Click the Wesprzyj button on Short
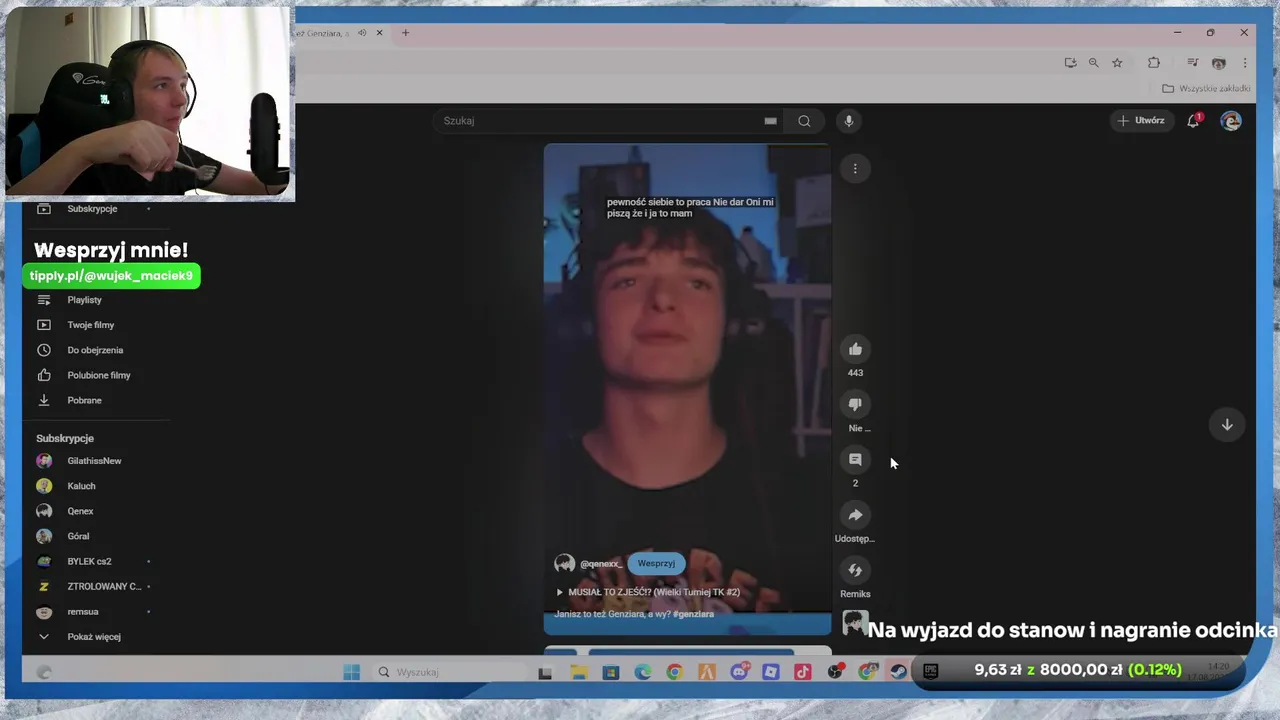The width and height of the screenshot is (1280, 720). 656,563
